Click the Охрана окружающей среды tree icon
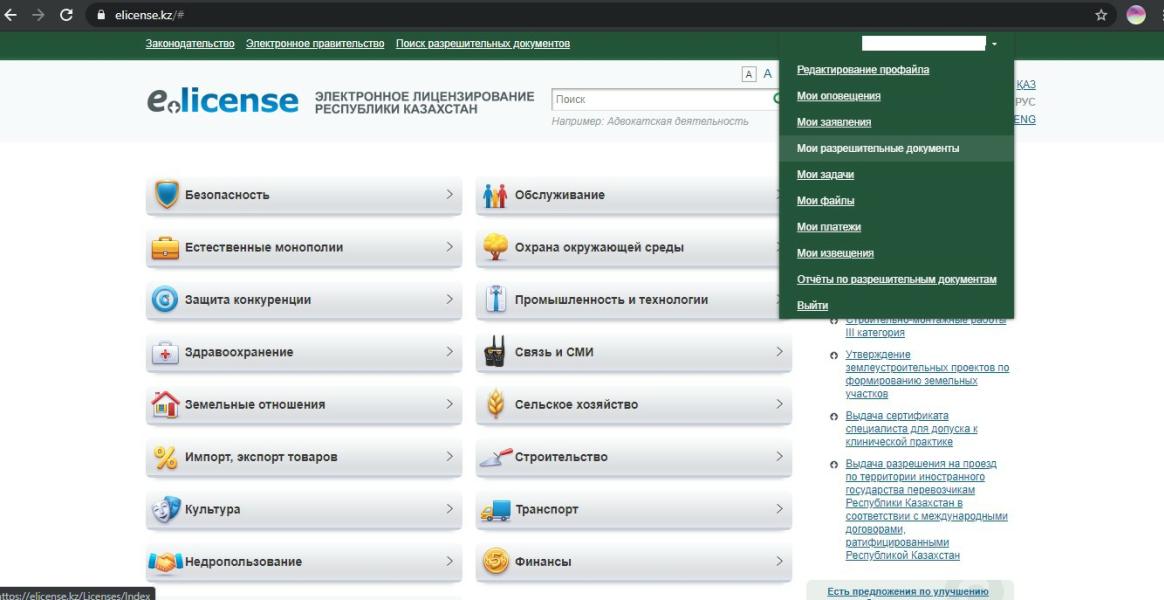Viewport: 1164px width, 600px height. [x=495, y=247]
